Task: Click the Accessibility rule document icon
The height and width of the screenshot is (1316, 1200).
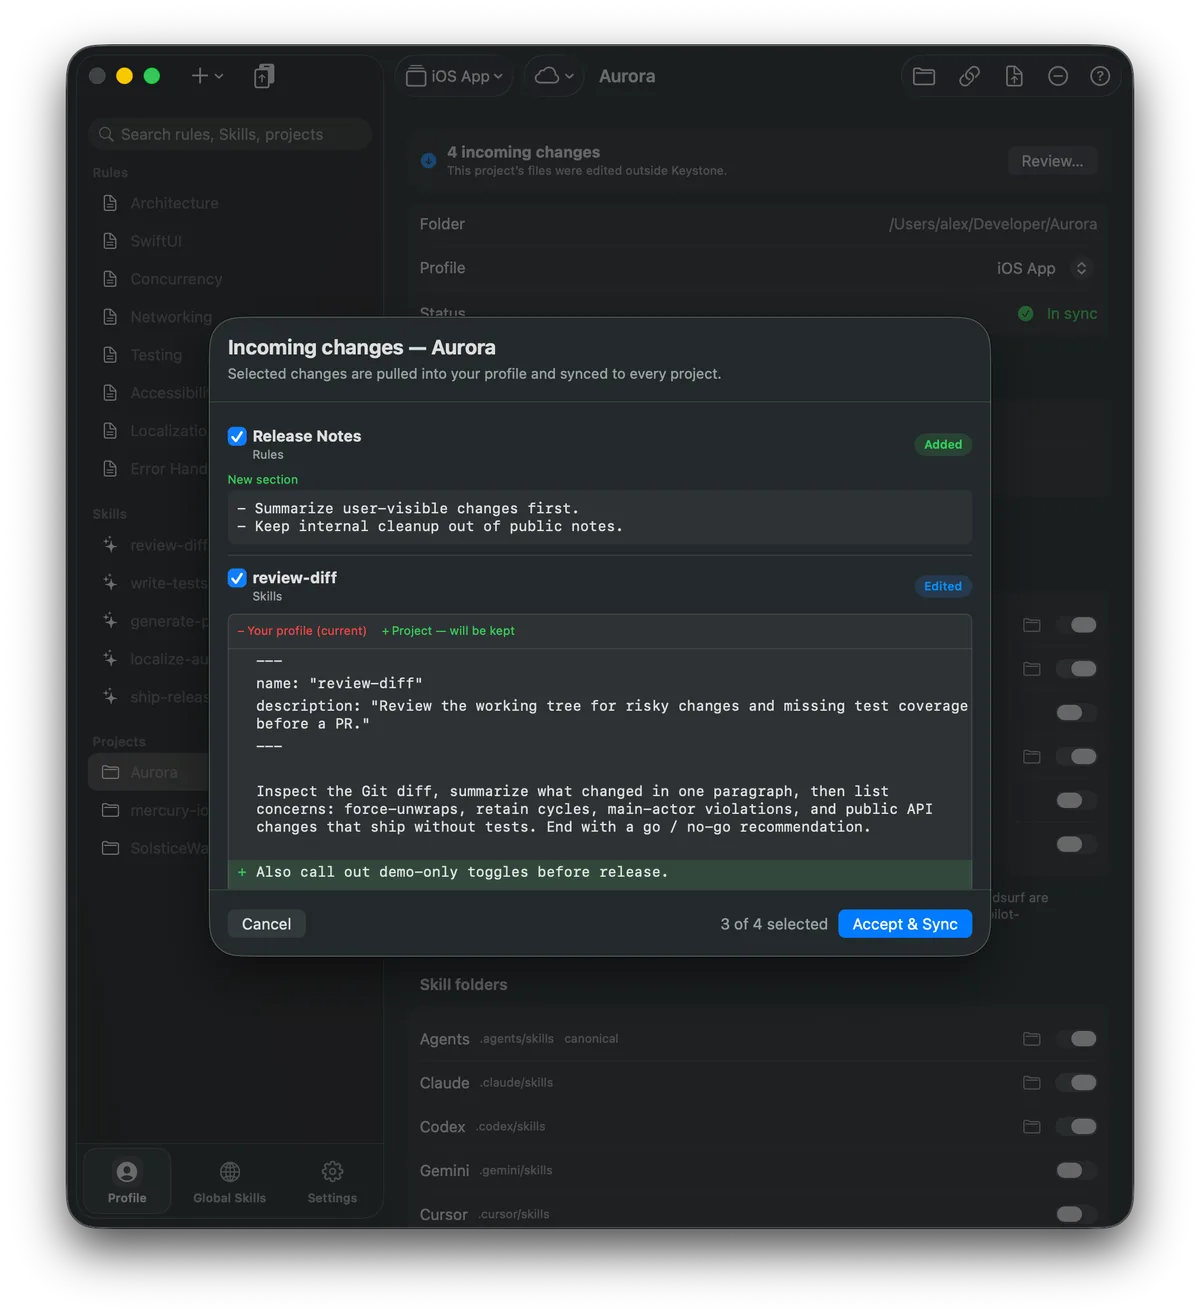Action: pos(110,393)
